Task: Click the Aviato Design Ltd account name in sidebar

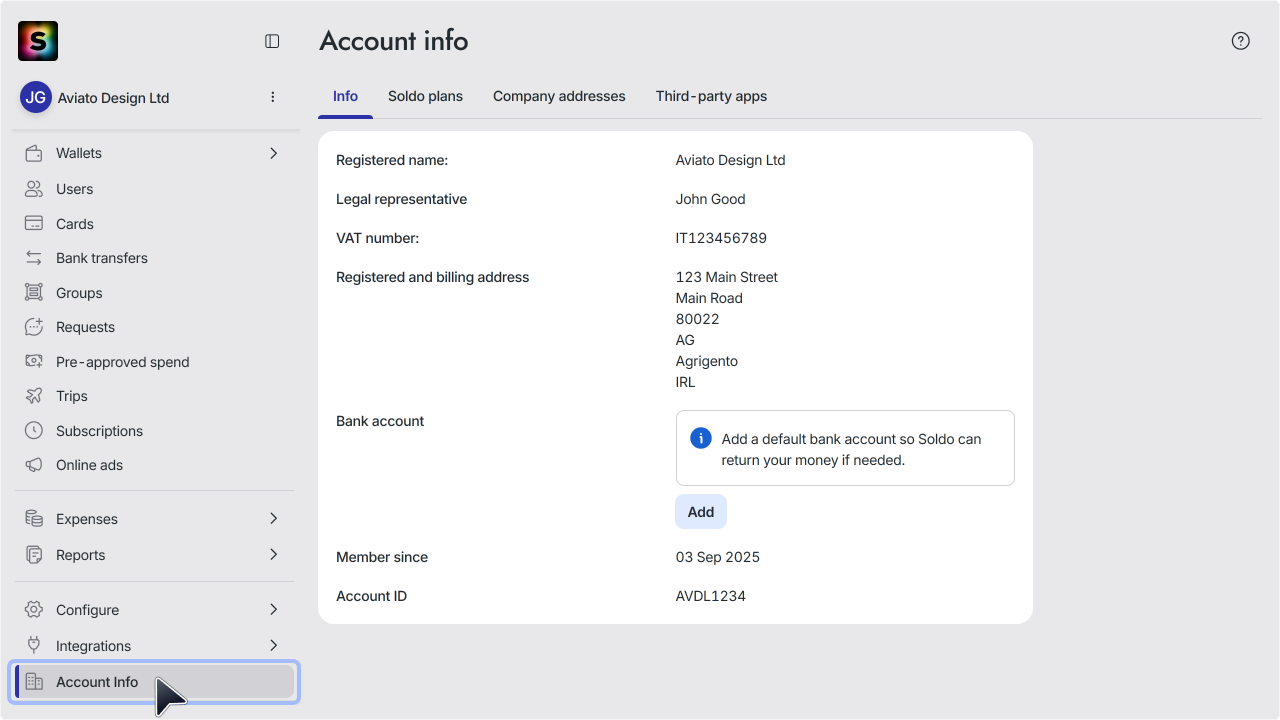Action: click(x=113, y=98)
